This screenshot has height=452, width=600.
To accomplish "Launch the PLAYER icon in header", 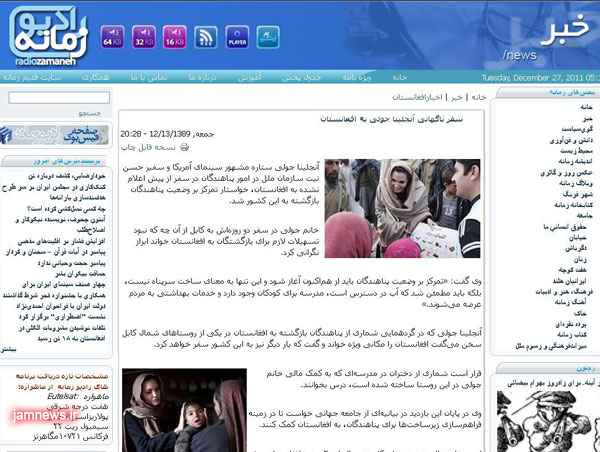I will coord(237,37).
